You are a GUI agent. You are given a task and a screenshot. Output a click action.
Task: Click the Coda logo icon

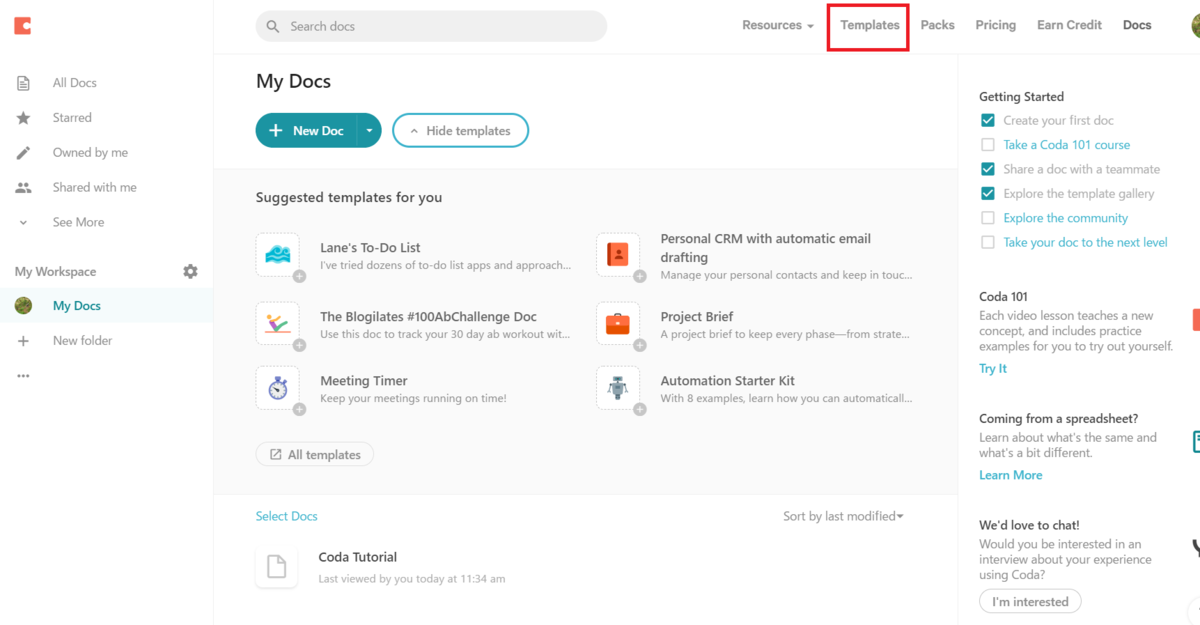22,26
